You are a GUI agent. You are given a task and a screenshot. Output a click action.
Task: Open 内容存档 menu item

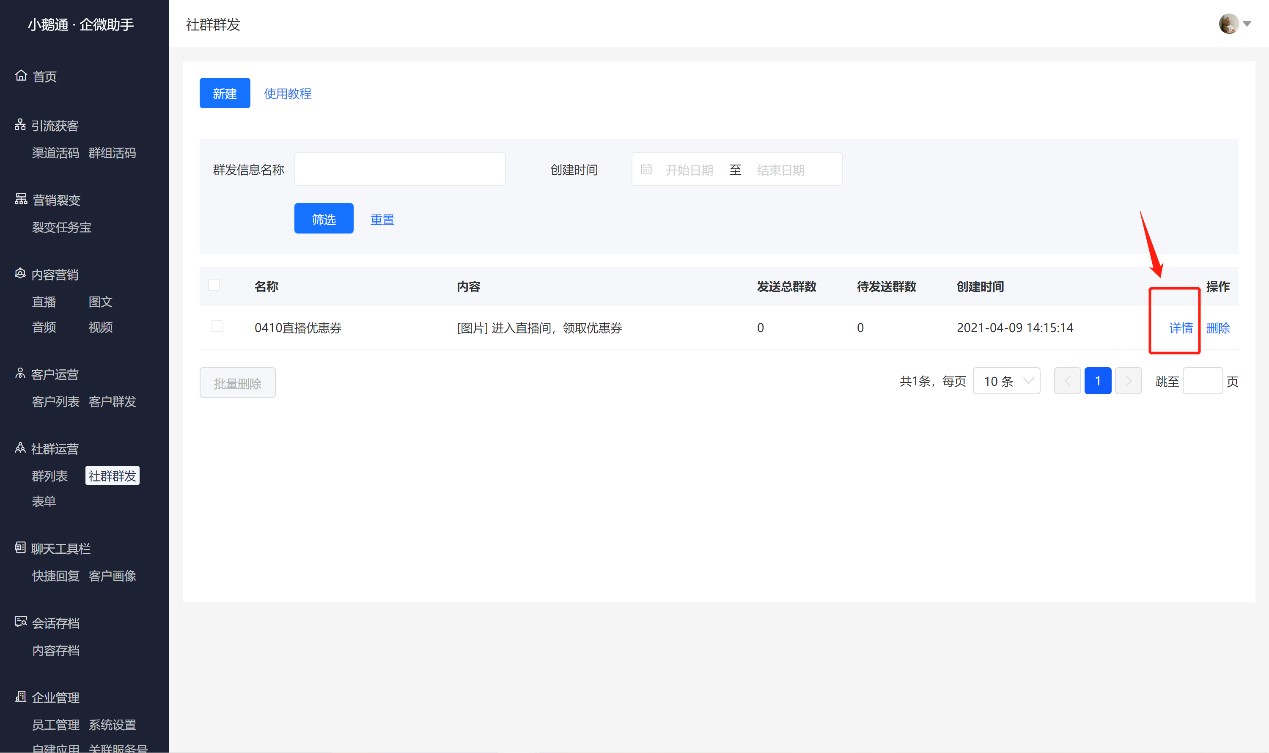click(x=56, y=650)
